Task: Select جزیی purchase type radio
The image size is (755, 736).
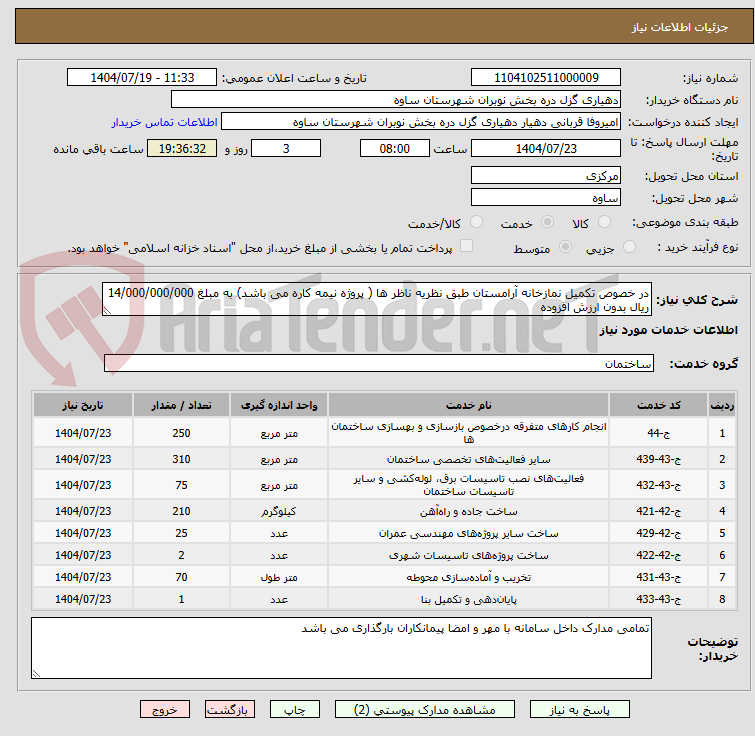Action: point(629,247)
